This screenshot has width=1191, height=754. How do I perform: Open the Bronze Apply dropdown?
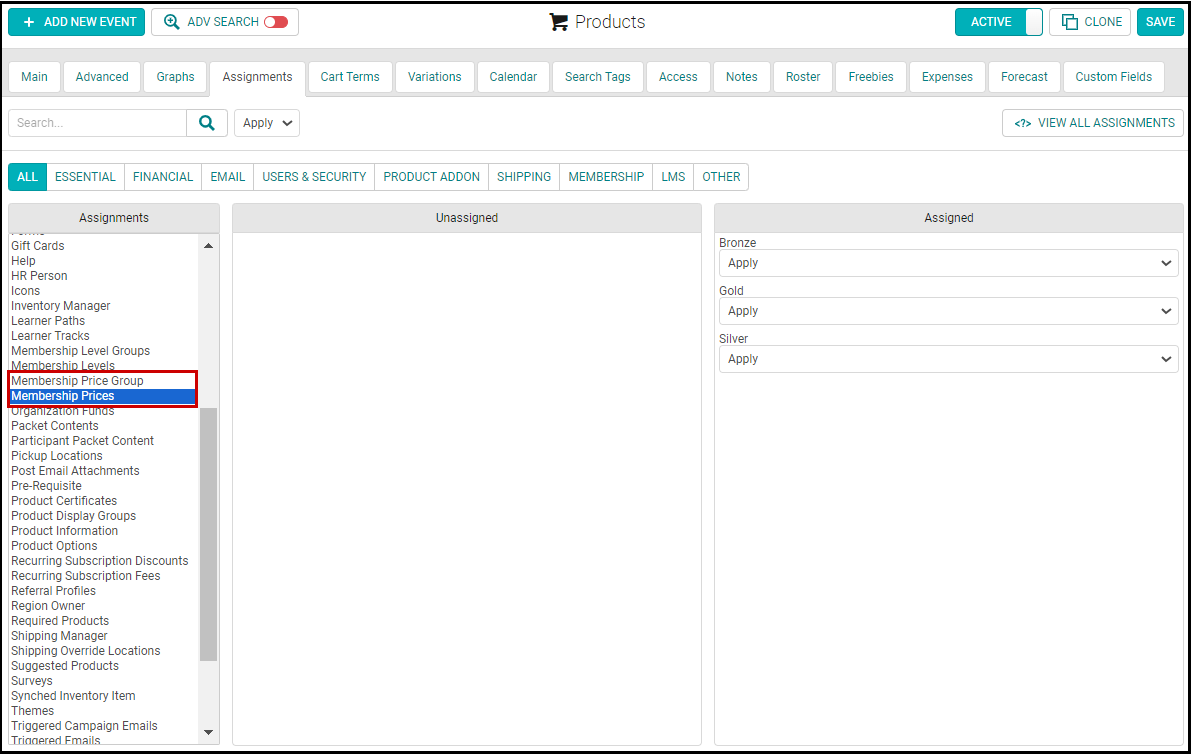click(948, 263)
